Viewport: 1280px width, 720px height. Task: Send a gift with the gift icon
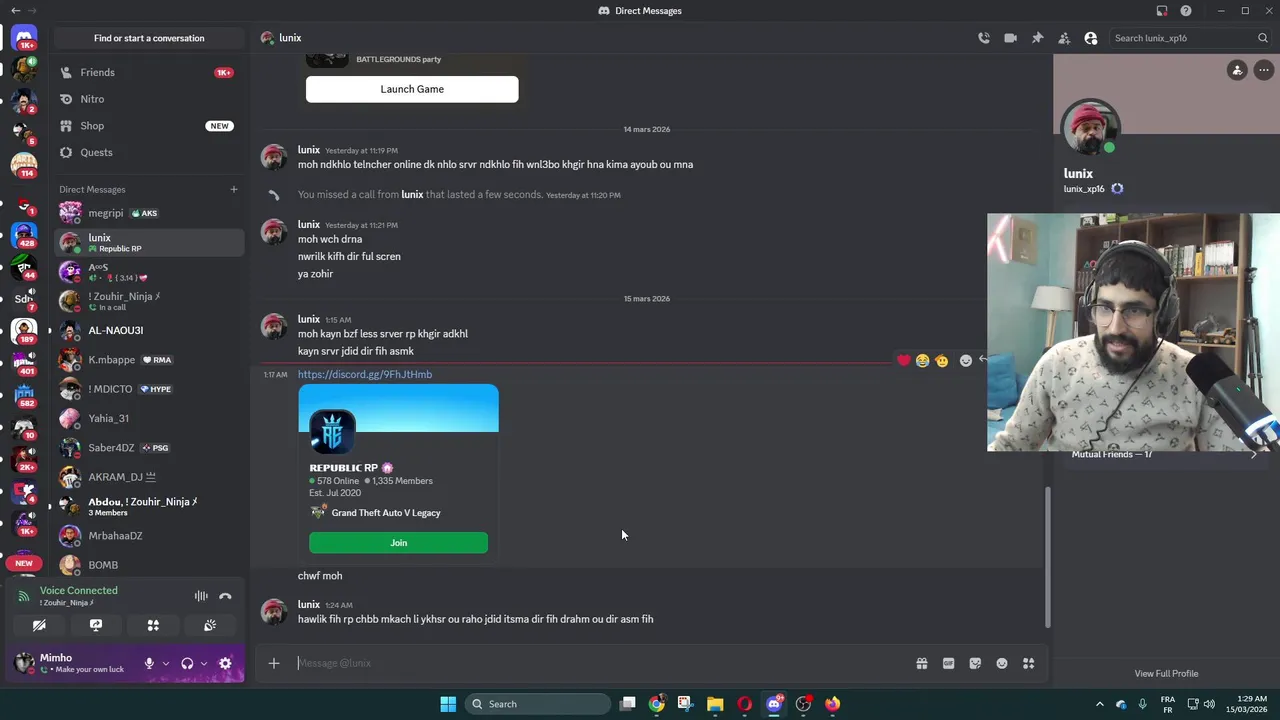pyautogui.click(x=921, y=663)
